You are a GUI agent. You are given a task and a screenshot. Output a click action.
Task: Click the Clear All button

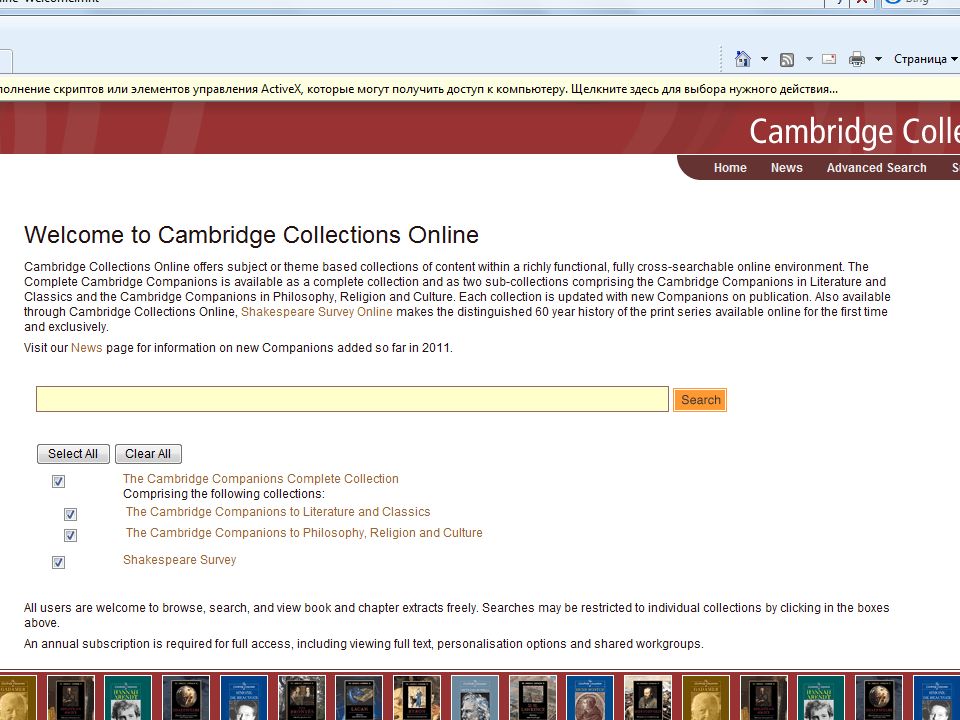pyautogui.click(x=148, y=454)
